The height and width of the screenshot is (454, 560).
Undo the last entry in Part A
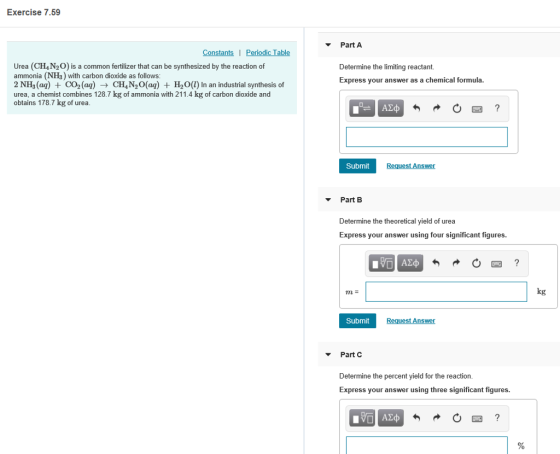[x=416, y=108]
